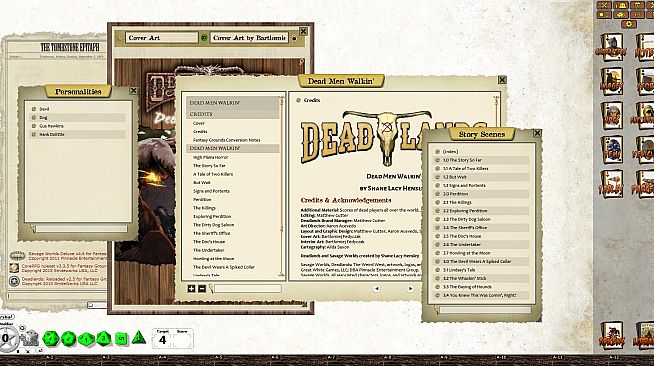Open the options gear icon below tool buttons
The image size is (654, 366).
click(629, 24)
